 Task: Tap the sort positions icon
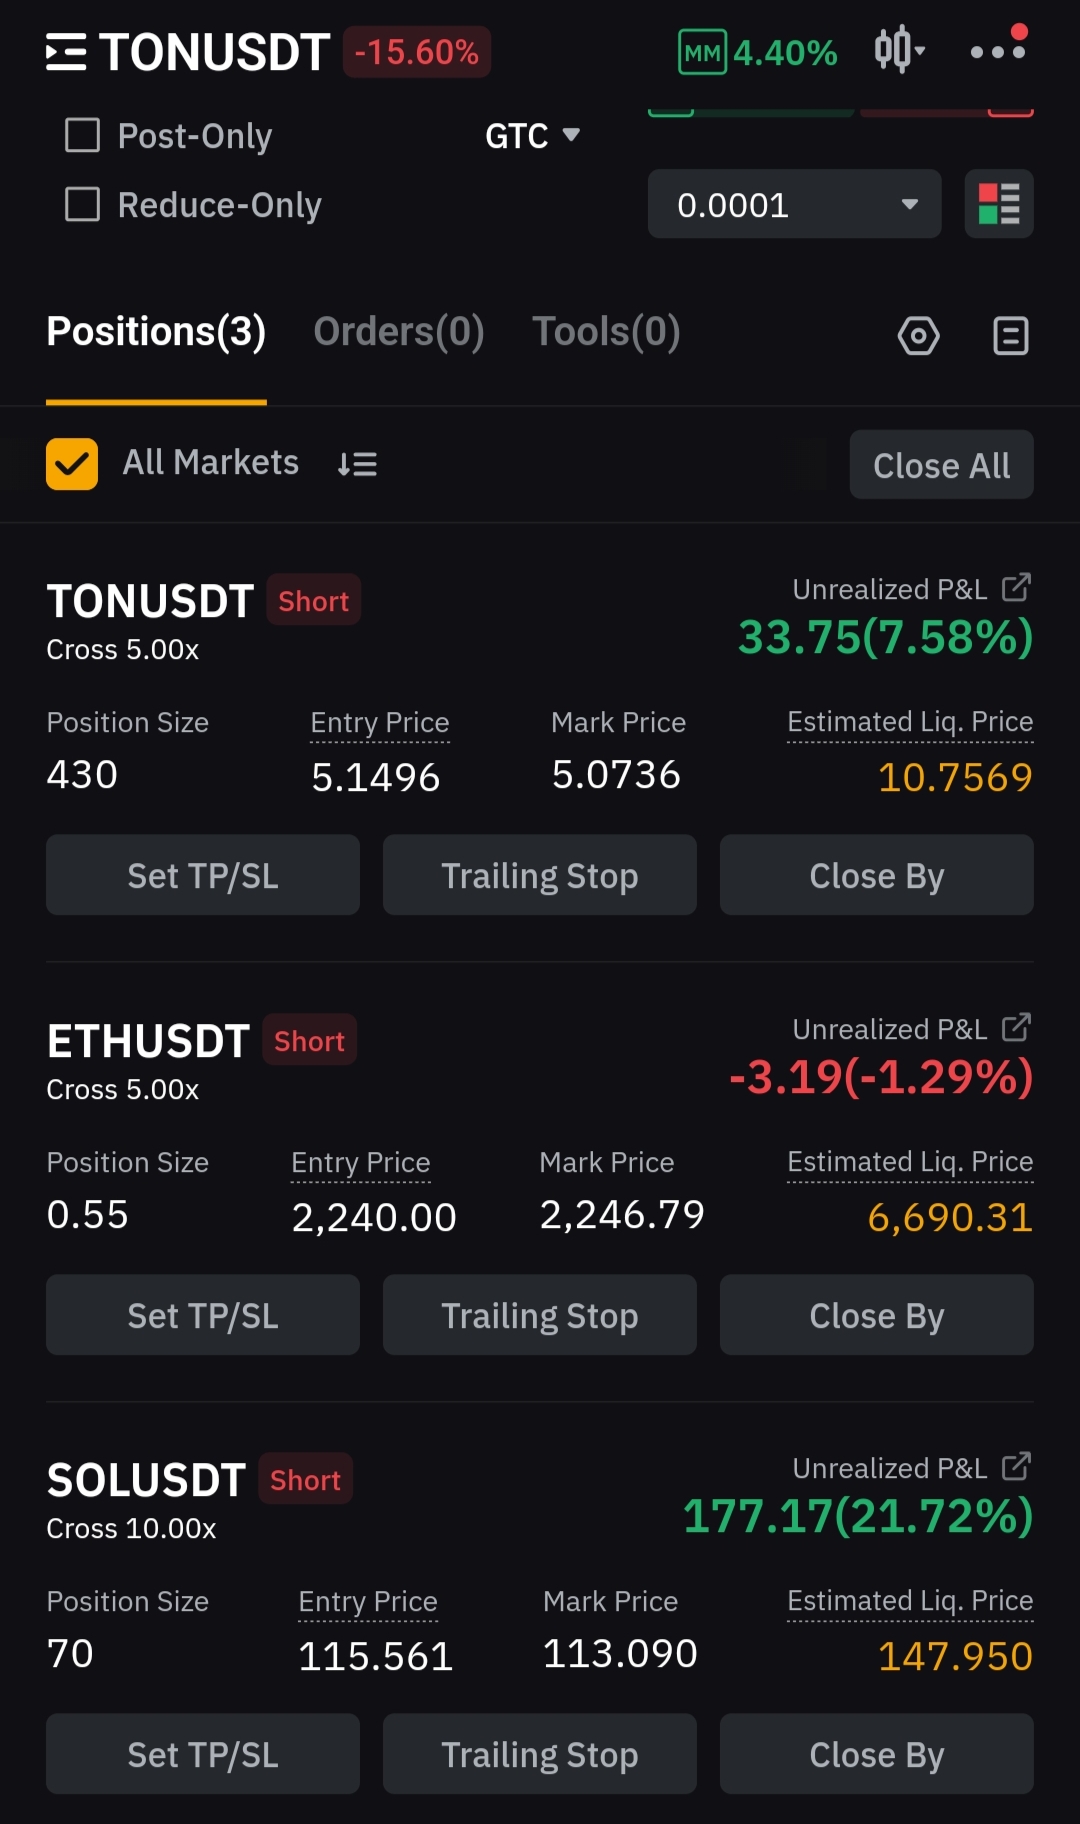click(357, 464)
